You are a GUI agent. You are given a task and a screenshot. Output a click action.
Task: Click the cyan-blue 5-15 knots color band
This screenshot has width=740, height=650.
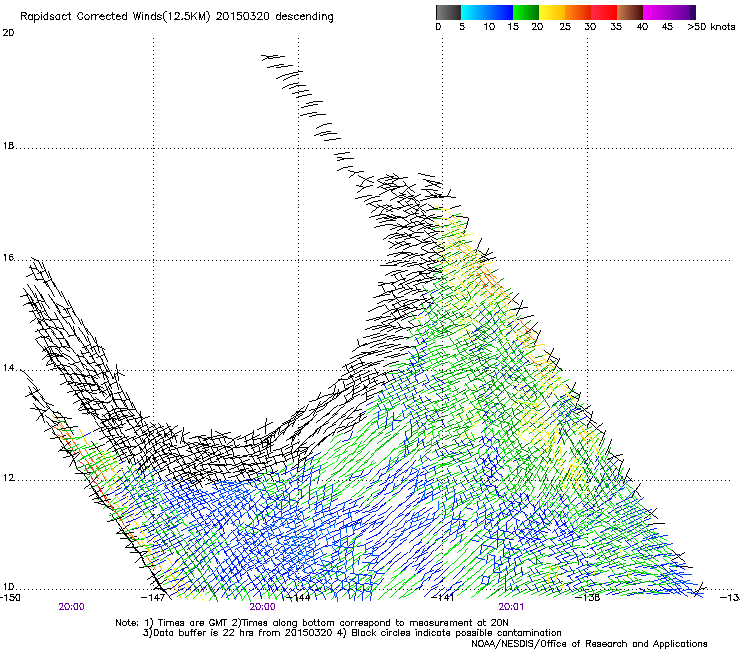[x=487, y=12]
